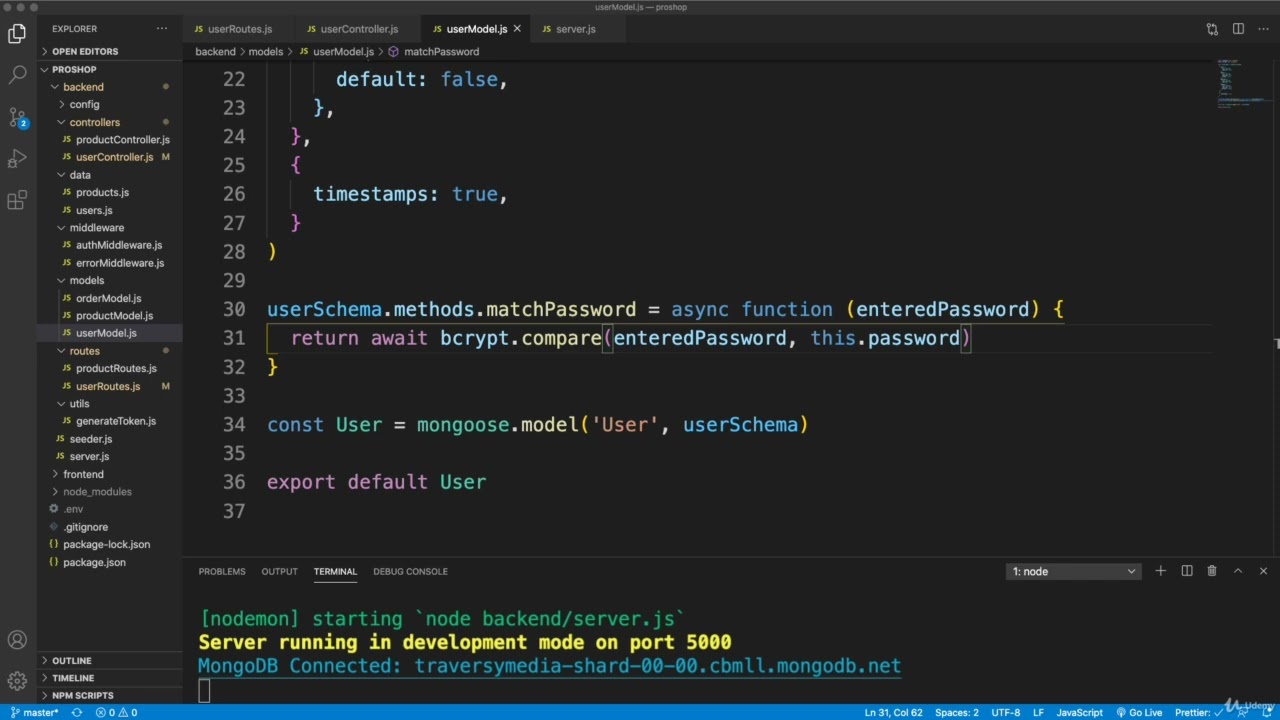
Task: Change end of line via LF
Action: pos(1038,712)
